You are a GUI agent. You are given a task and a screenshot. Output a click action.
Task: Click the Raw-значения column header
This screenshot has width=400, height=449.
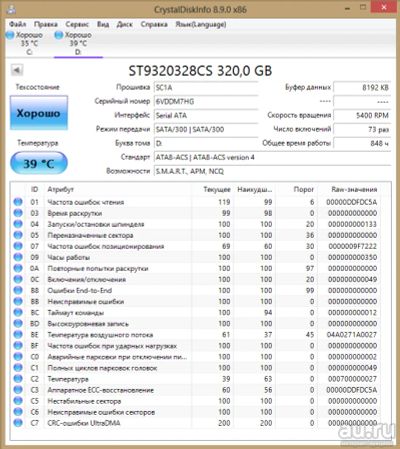pyautogui.click(x=354, y=189)
